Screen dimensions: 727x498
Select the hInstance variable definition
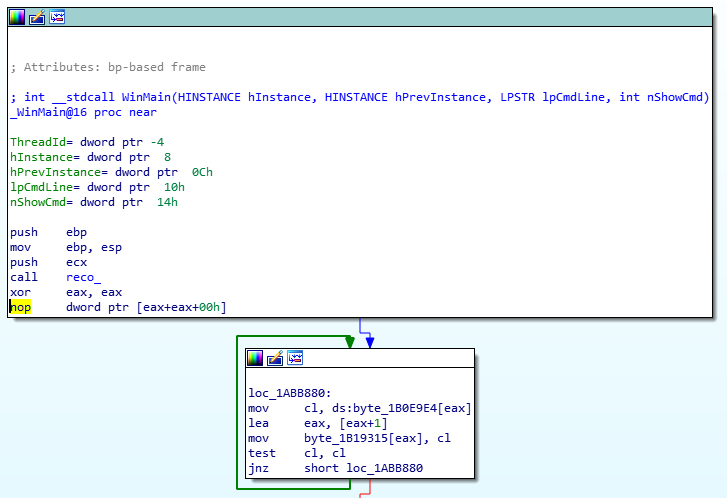[x=90, y=157]
